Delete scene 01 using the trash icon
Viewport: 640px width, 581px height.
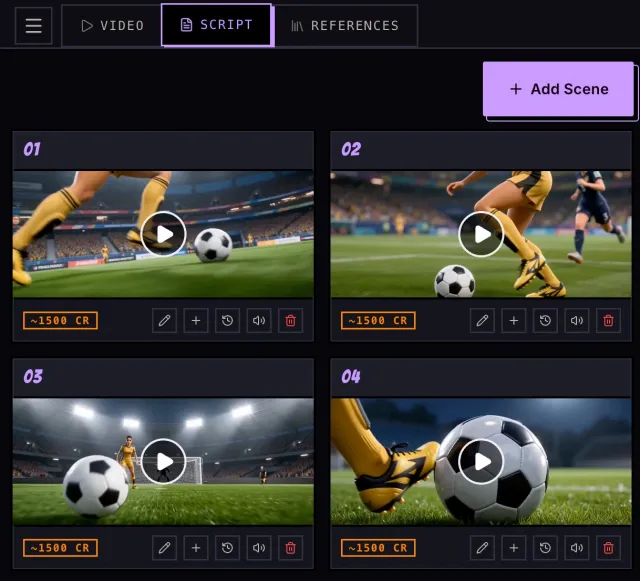(291, 321)
